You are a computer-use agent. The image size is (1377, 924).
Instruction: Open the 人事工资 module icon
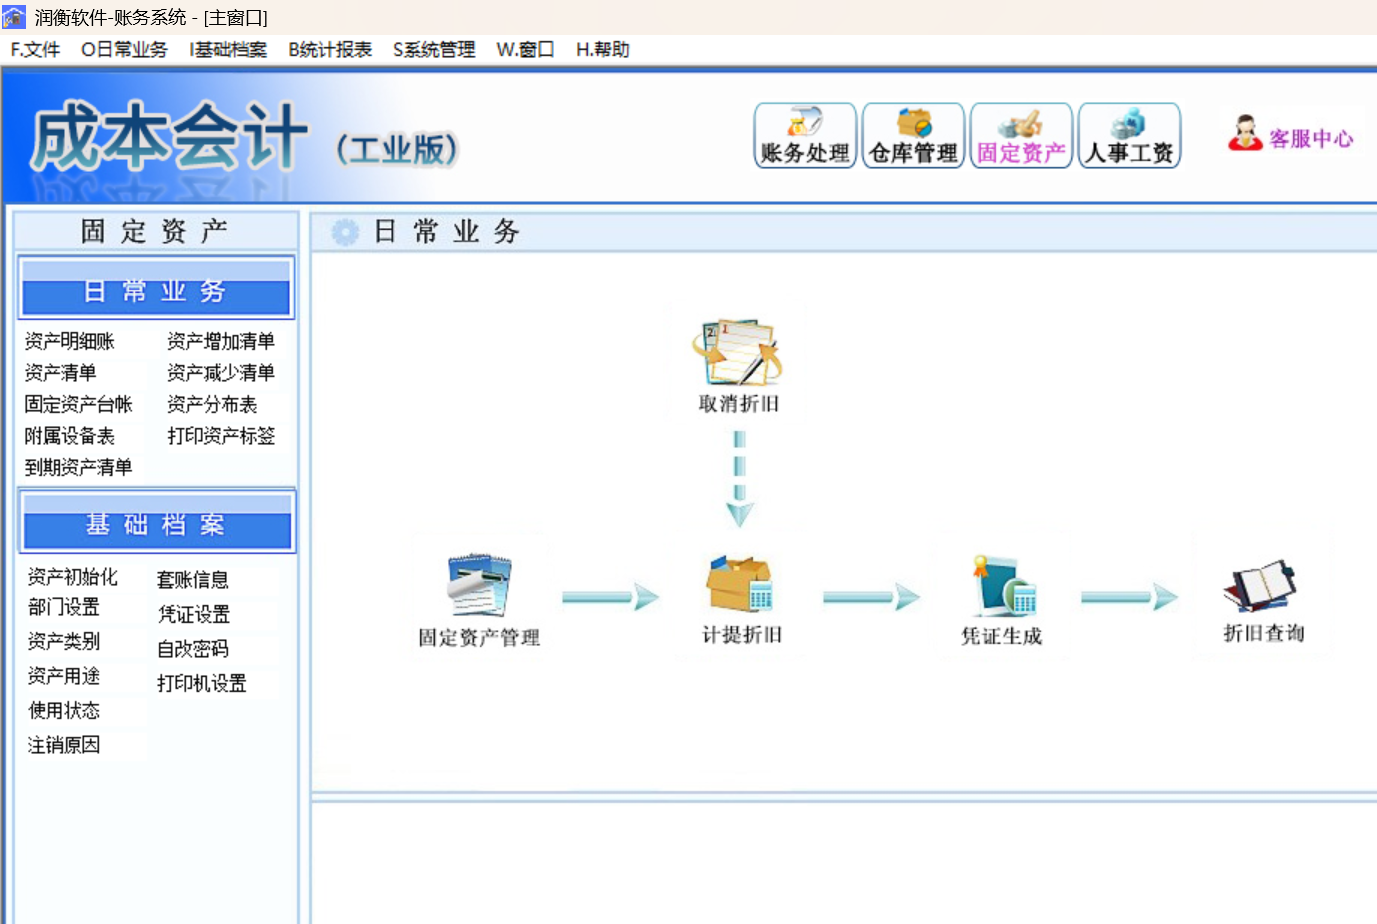pyautogui.click(x=1129, y=136)
